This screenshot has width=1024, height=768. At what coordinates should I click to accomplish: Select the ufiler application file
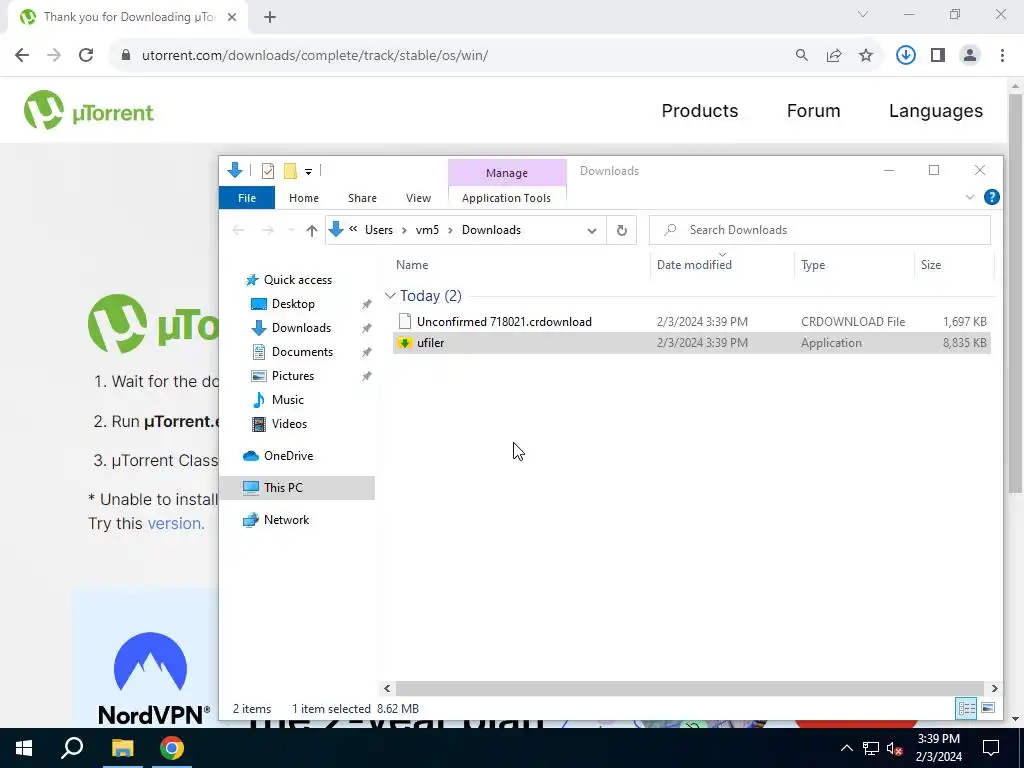coord(692,343)
